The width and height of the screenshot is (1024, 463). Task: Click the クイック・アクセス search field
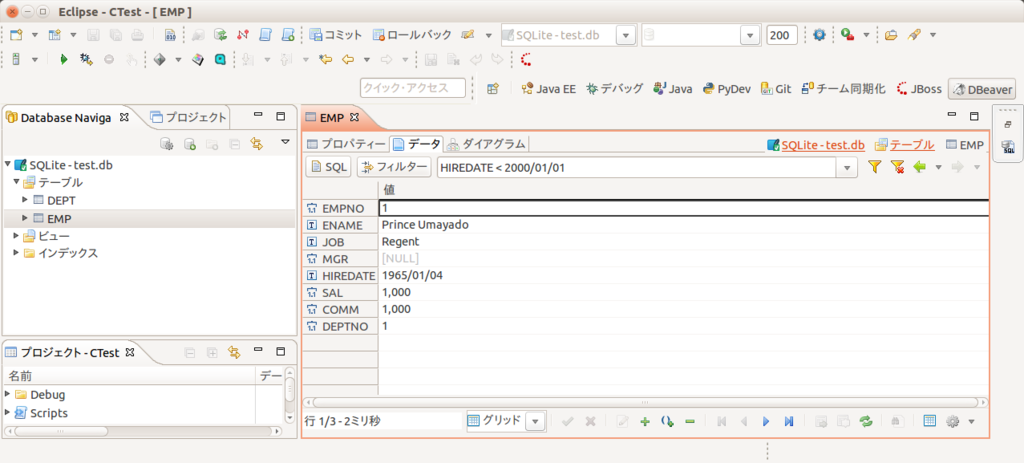[x=413, y=88]
